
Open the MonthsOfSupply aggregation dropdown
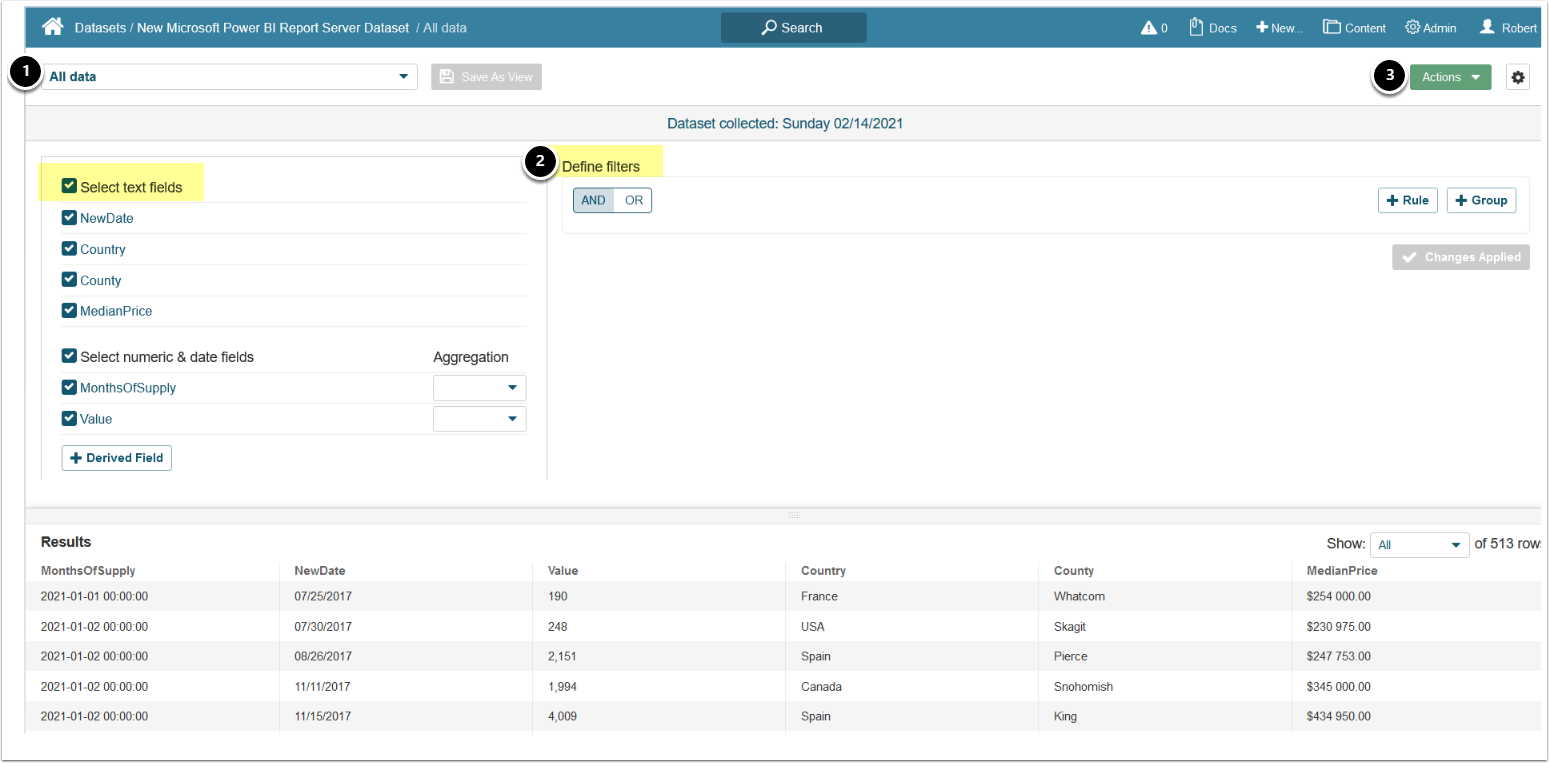point(480,388)
